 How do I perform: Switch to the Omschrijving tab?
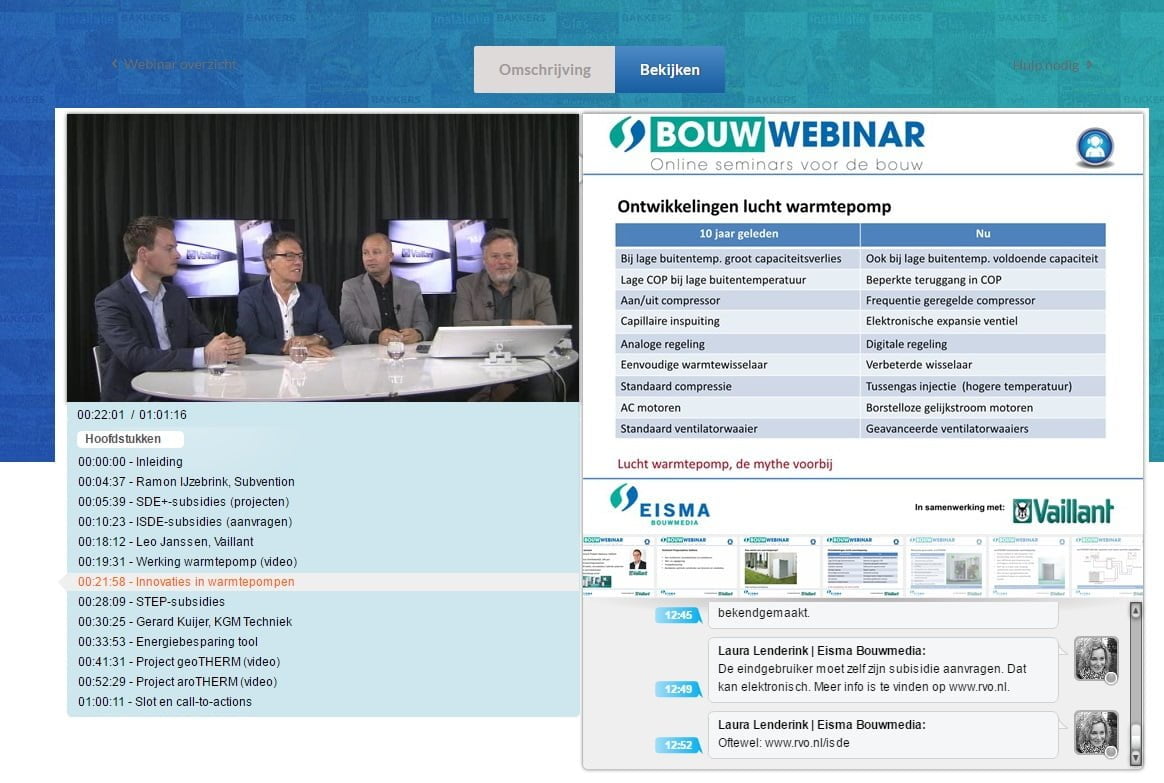pyautogui.click(x=544, y=70)
